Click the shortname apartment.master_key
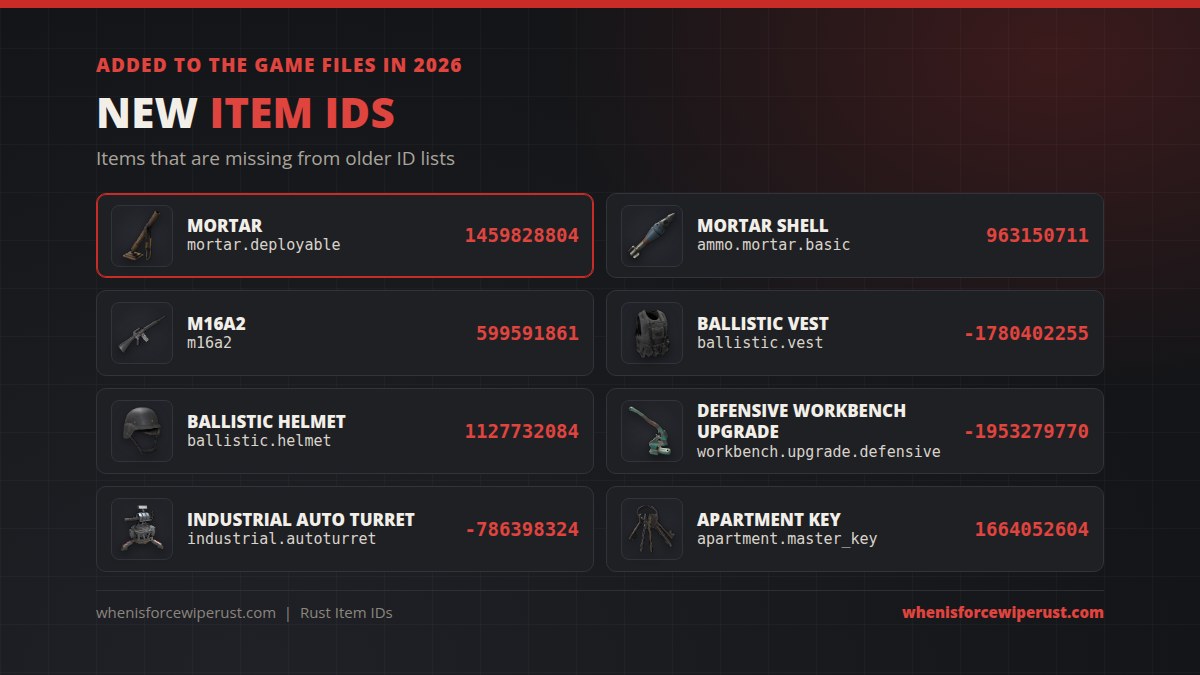Viewport: 1200px width, 675px height. coord(787,539)
